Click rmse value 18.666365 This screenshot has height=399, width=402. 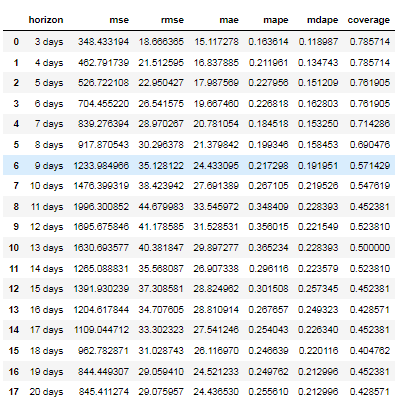[161, 42]
